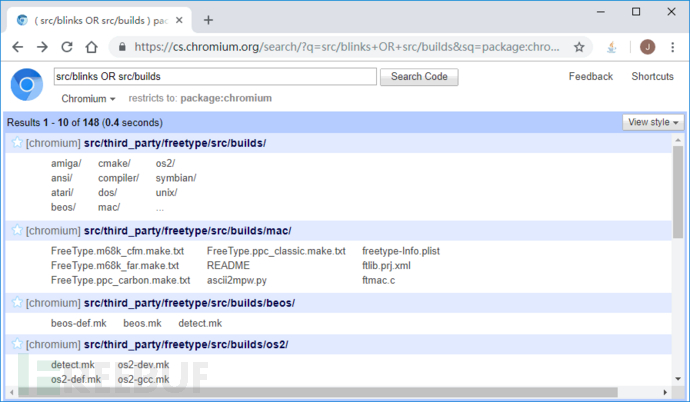Open the symbian/ folder
690x402 pixels.
pos(176,178)
